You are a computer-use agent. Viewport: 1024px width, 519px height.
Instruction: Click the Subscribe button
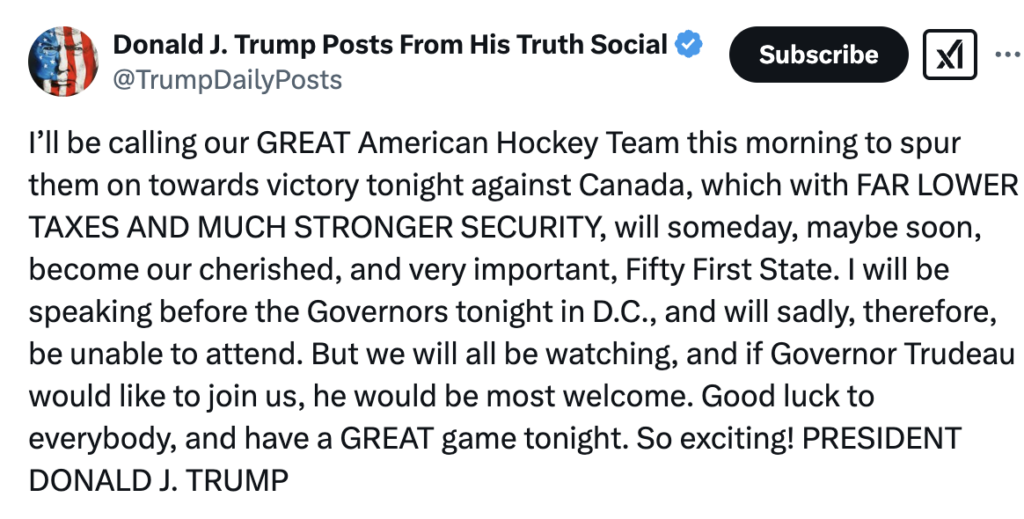818,55
